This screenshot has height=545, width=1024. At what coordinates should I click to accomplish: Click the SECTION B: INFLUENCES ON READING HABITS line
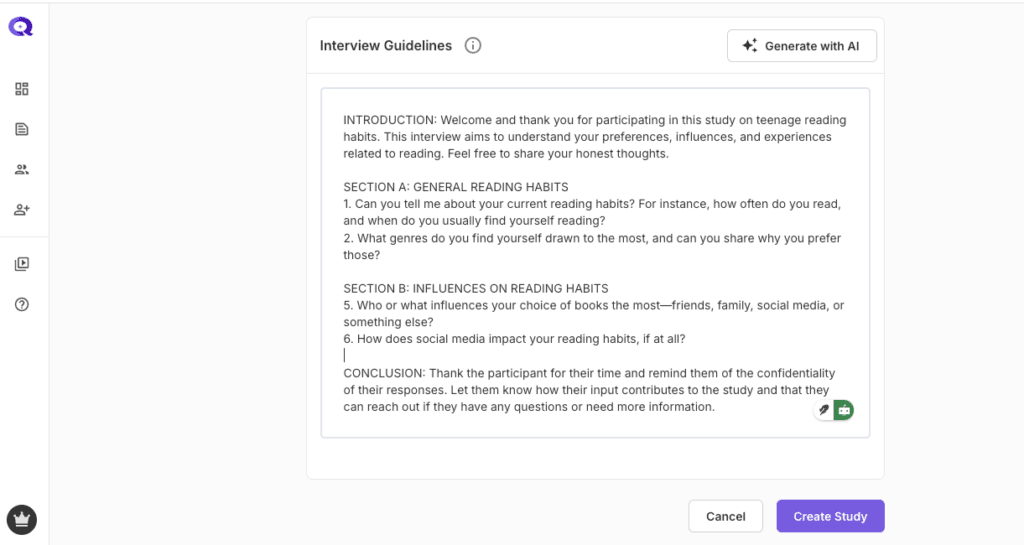coord(476,288)
